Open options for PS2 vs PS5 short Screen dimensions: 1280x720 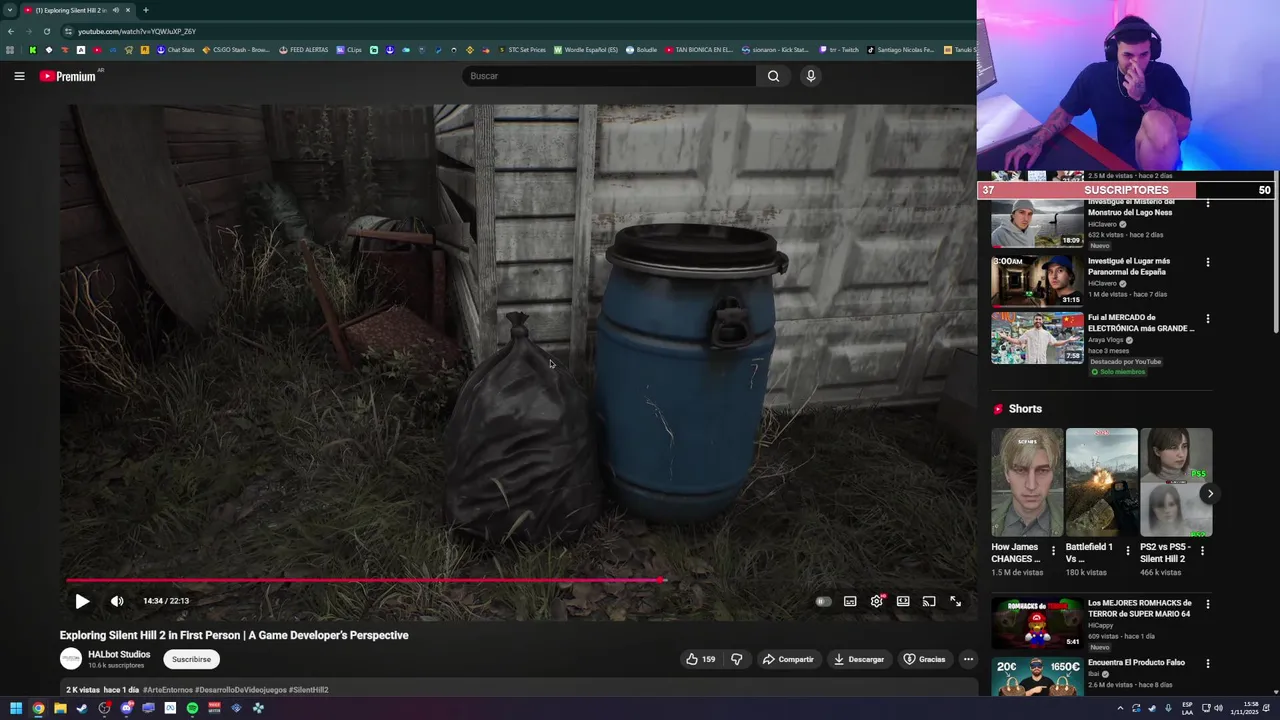coord(1202,550)
